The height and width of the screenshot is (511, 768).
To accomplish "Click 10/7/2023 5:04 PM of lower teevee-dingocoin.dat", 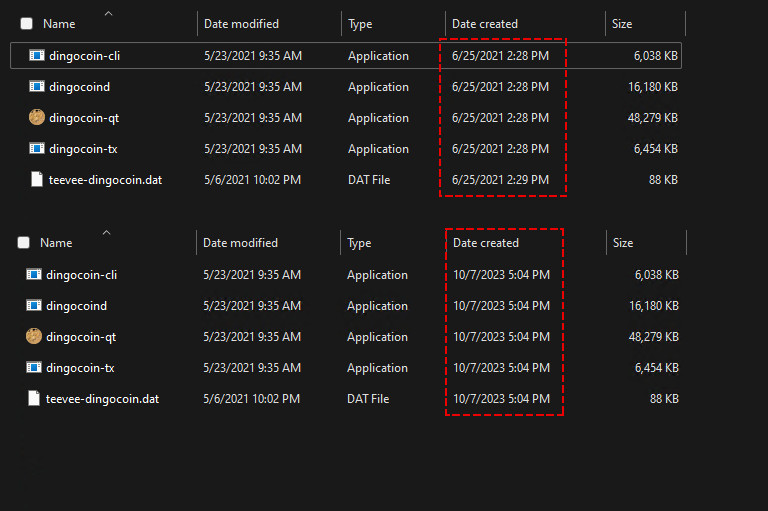I will click(x=501, y=399).
